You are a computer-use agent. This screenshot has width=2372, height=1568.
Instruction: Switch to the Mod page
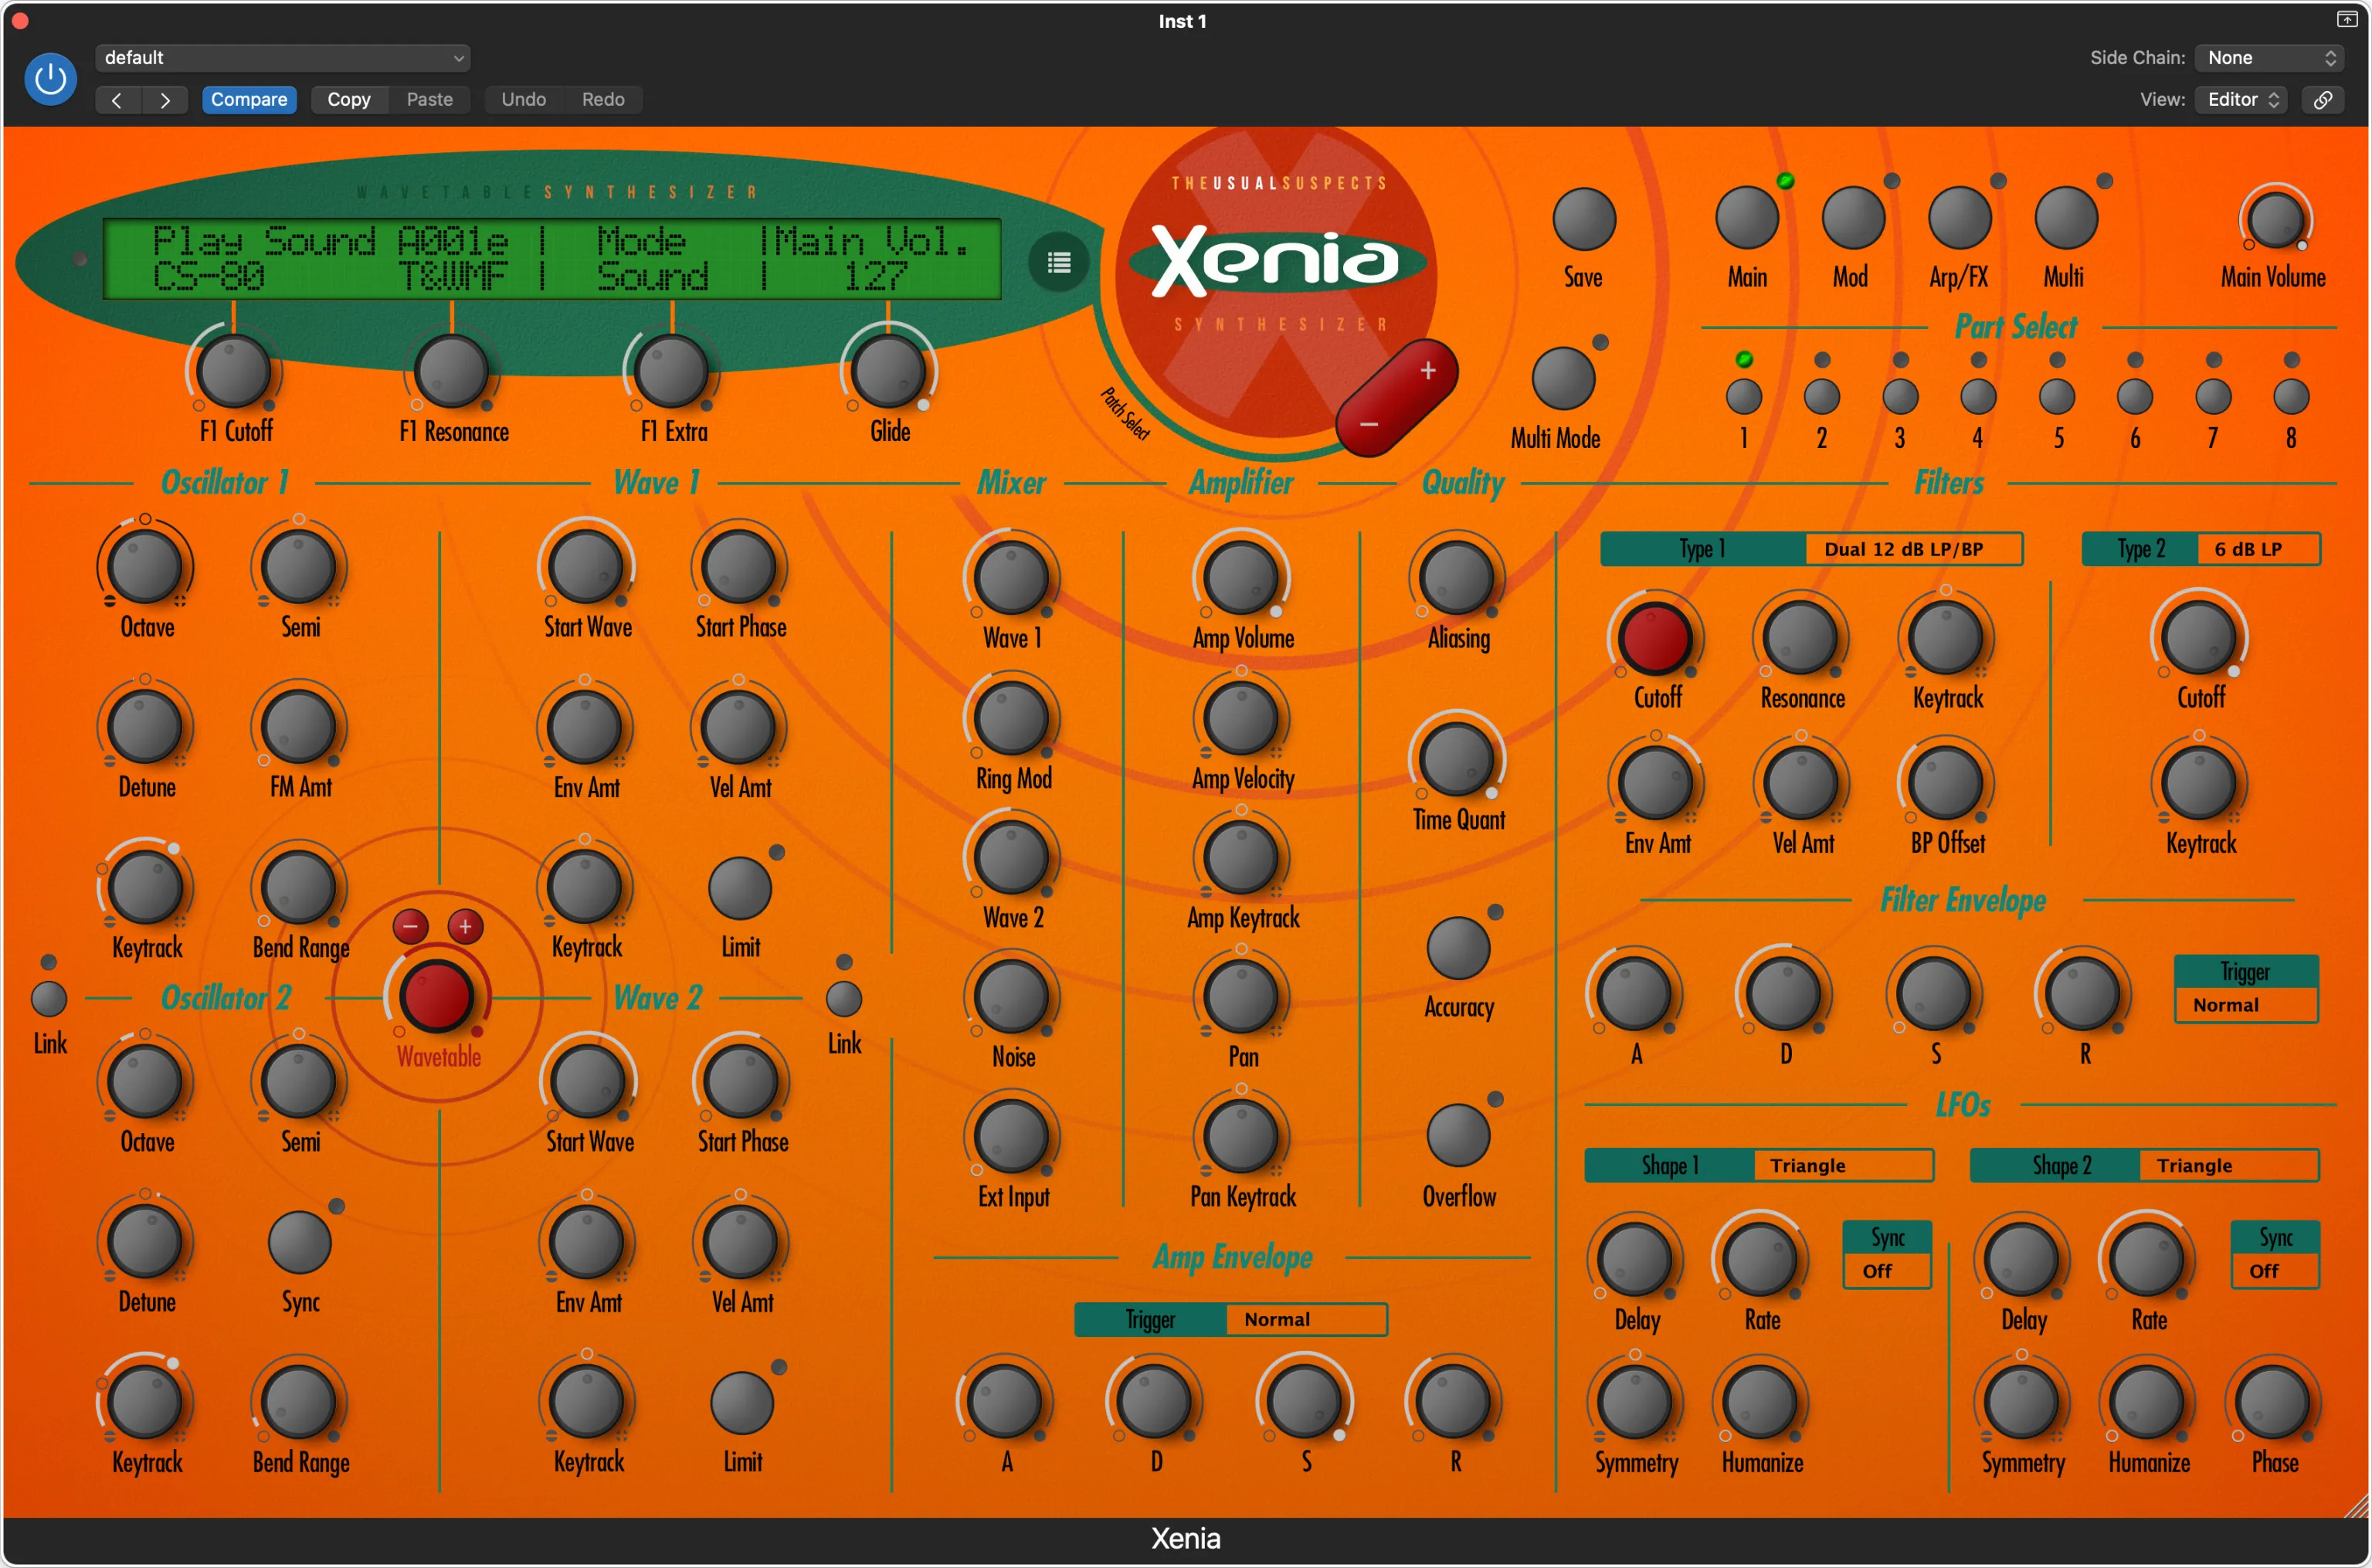[1853, 219]
